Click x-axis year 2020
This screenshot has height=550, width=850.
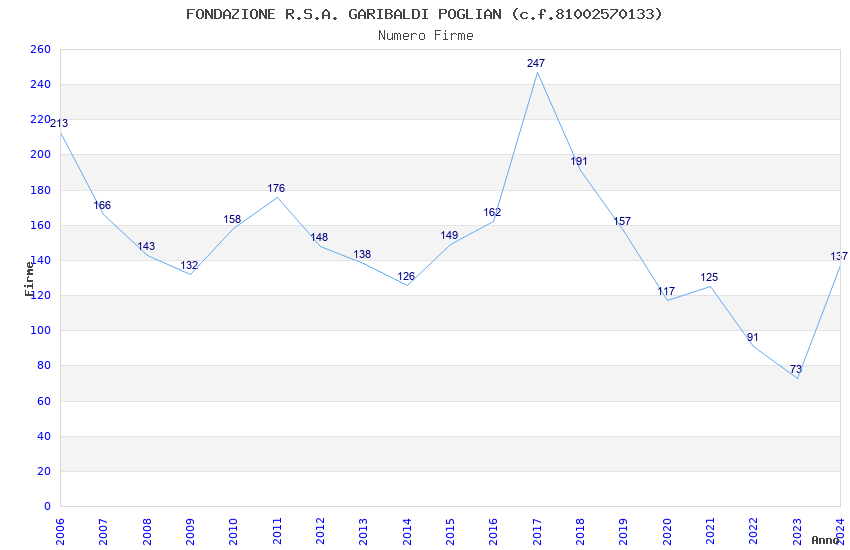(667, 532)
